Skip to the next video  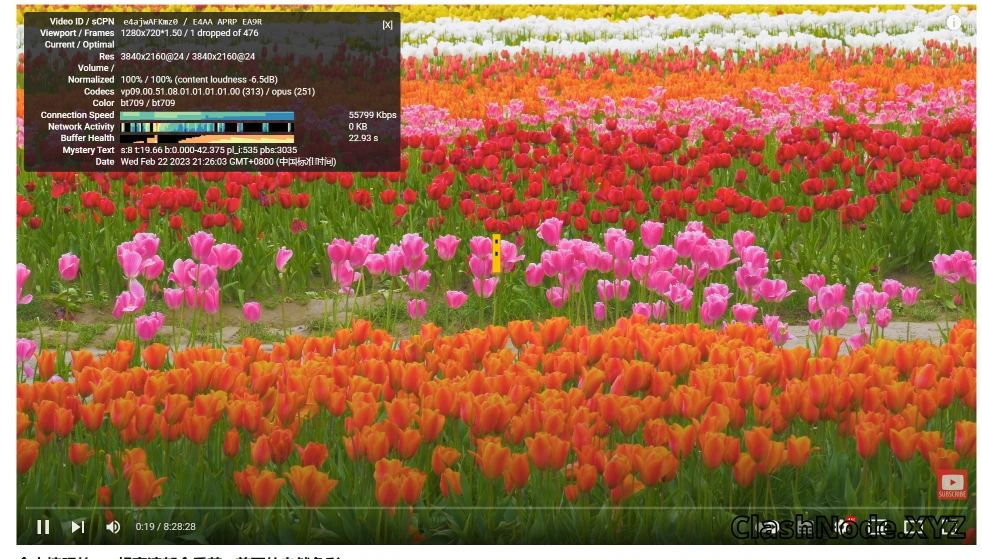coord(78,527)
